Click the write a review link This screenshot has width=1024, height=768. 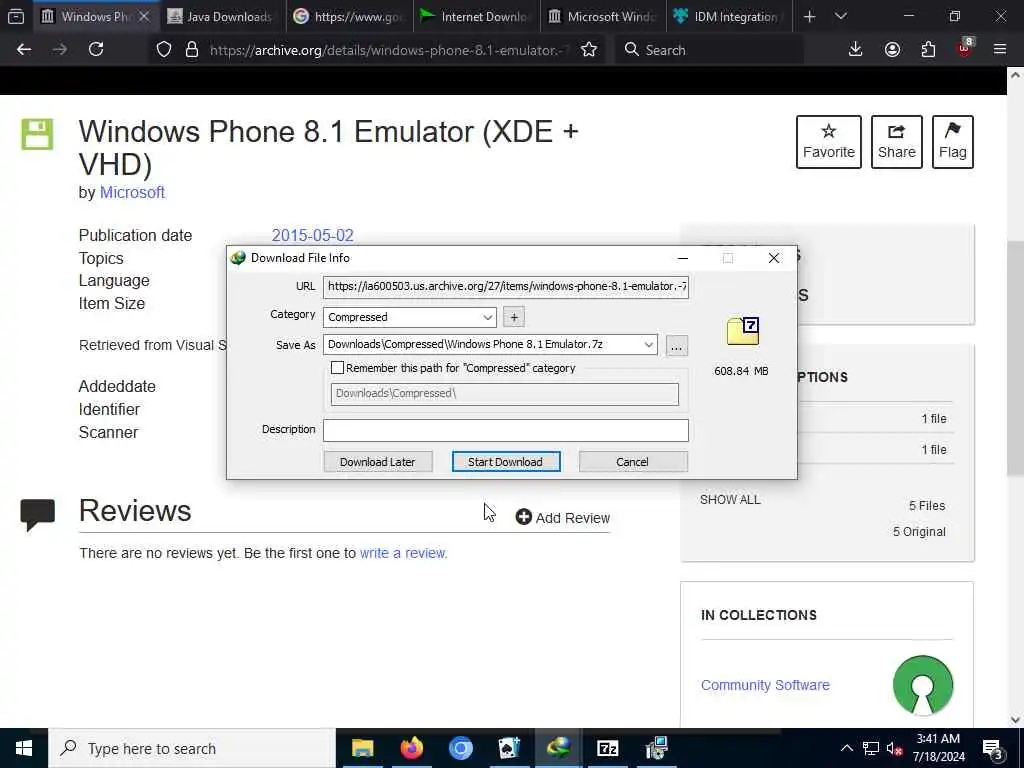click(403, 553)
